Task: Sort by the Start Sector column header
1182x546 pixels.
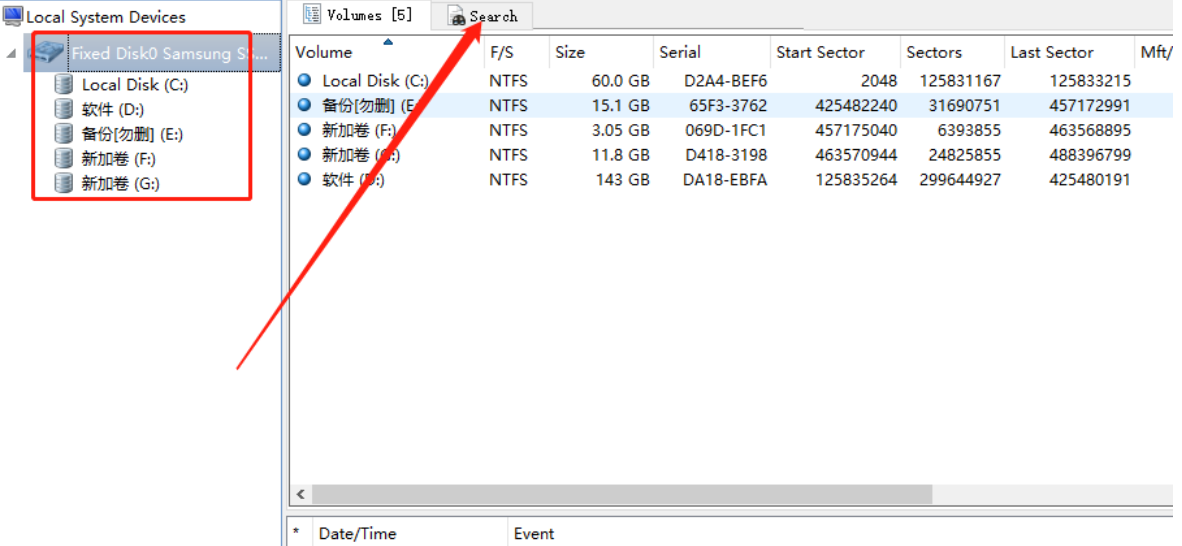Action: [835, 52]
